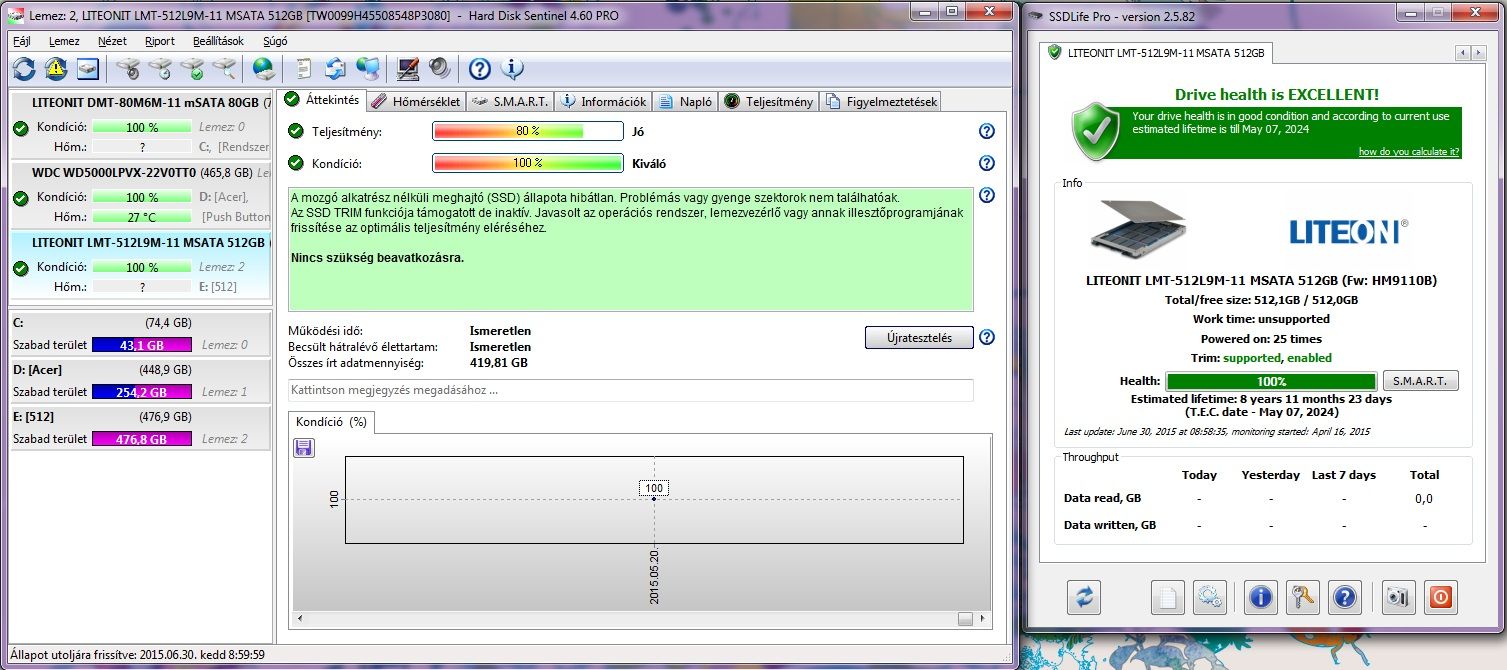Open the Fájl menu

tap(21, 41)
